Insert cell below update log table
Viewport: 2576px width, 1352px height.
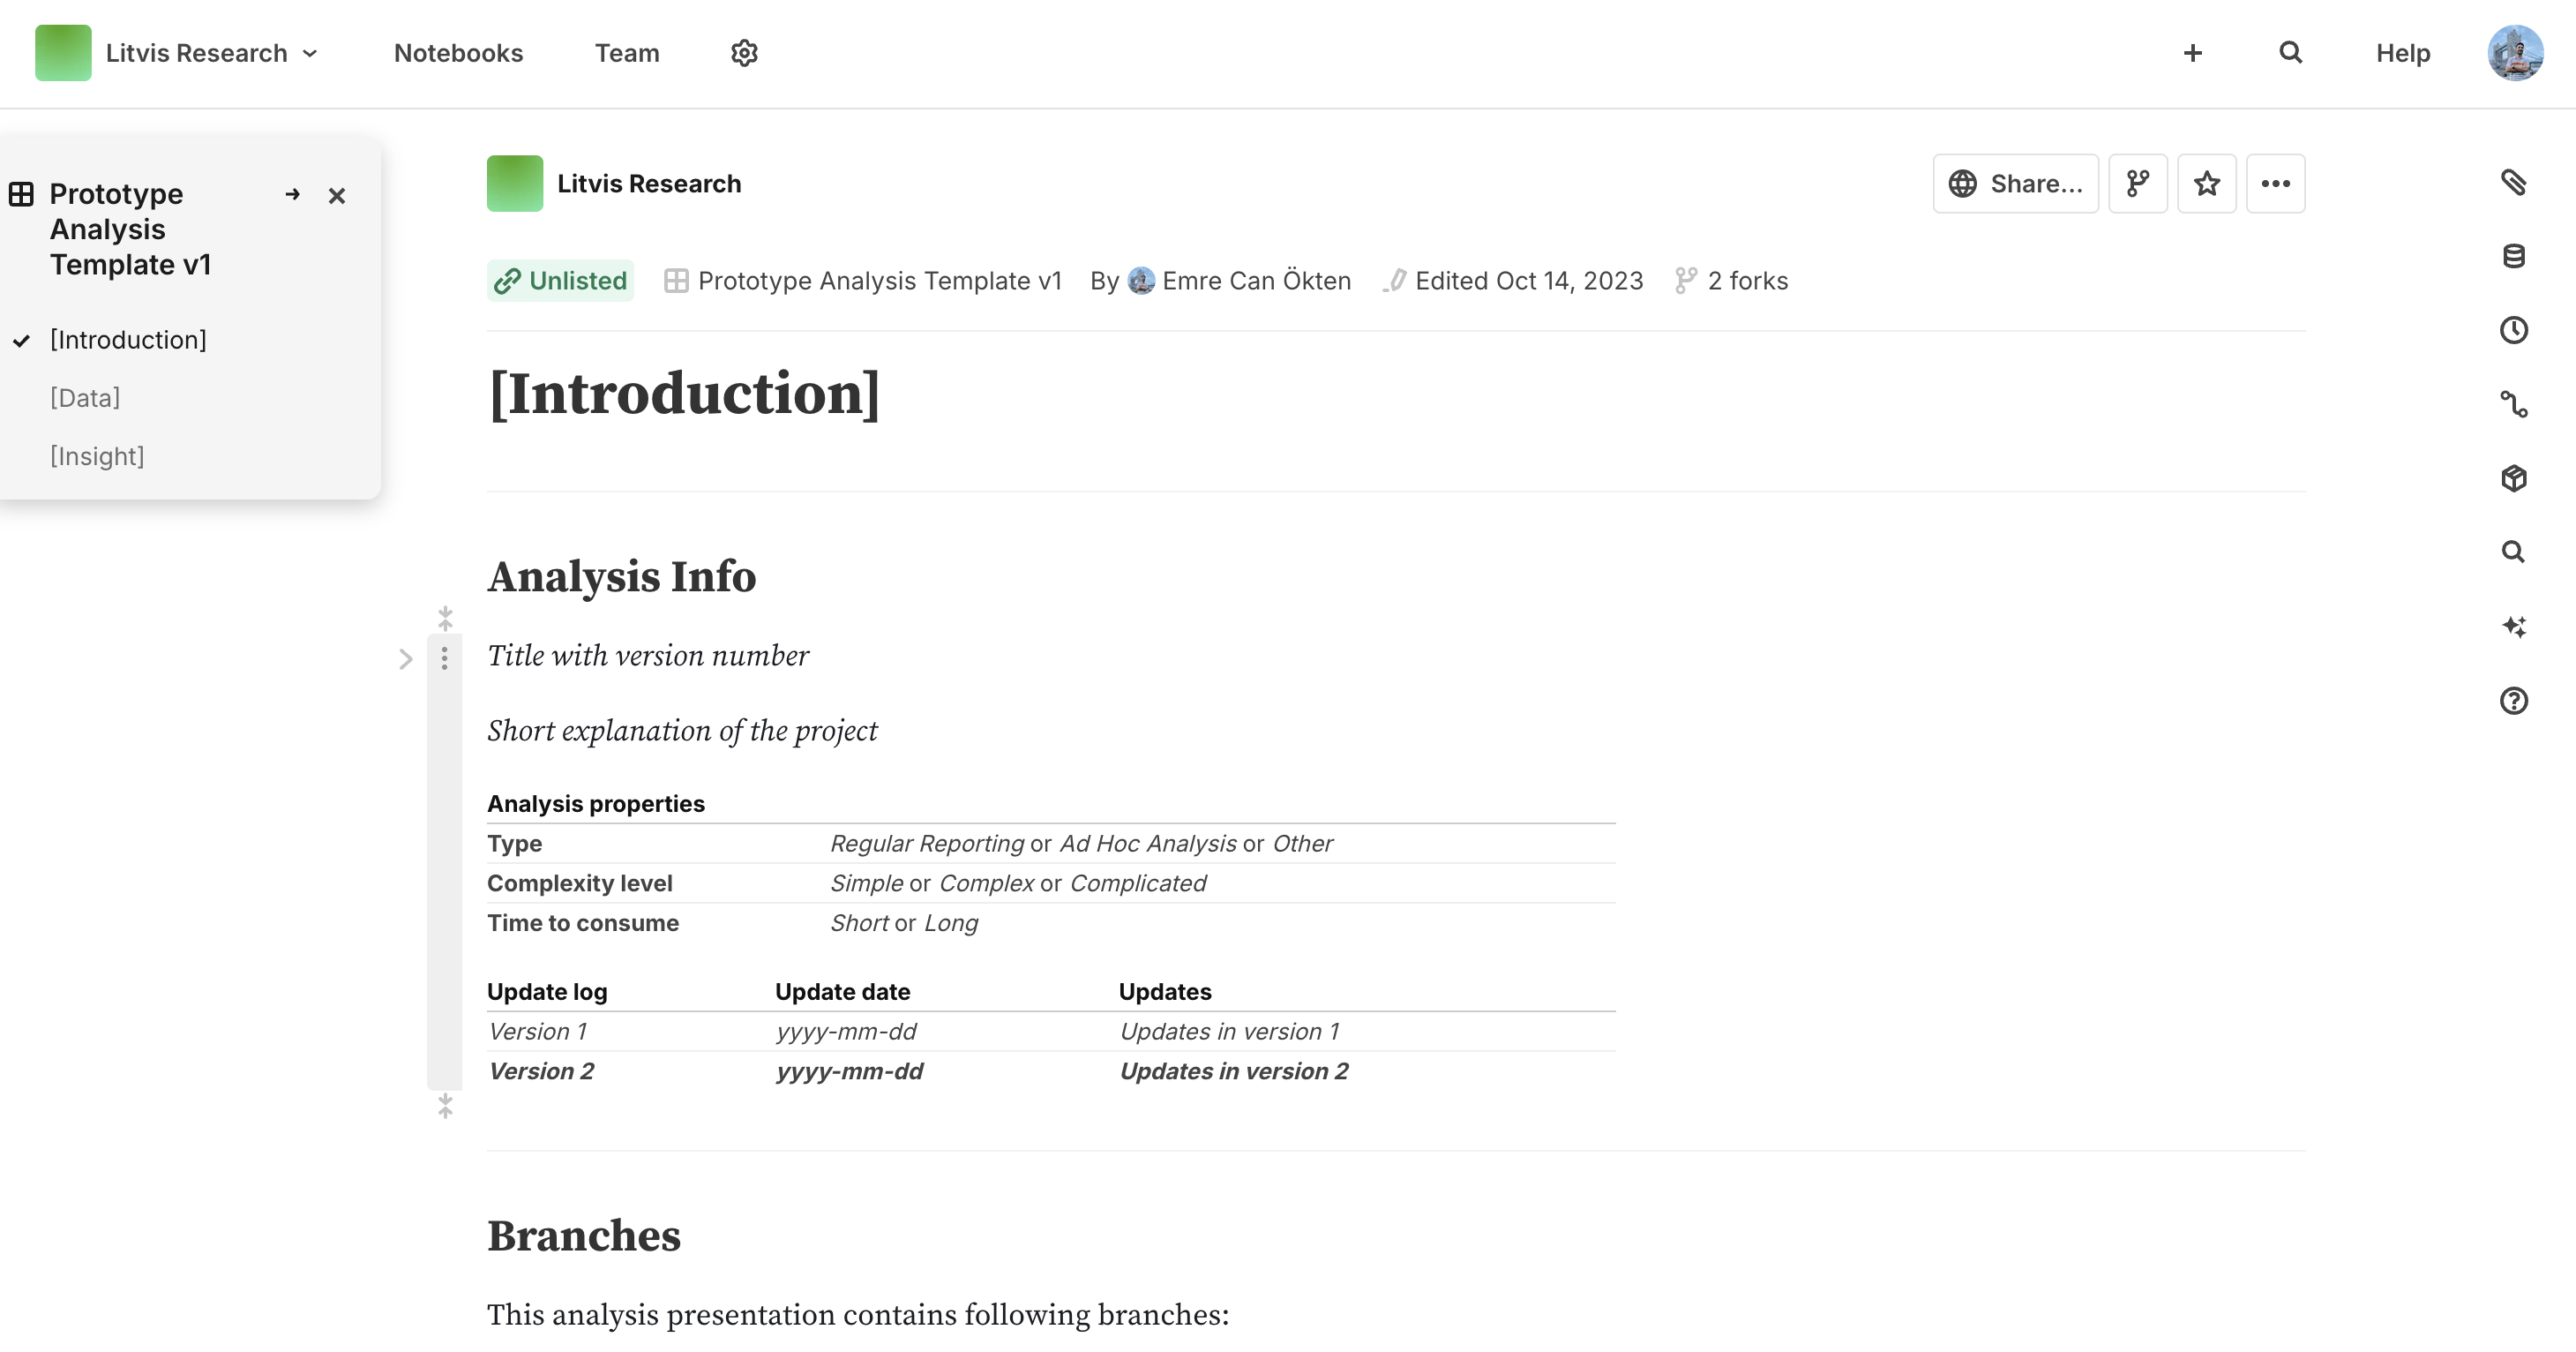[445, 1106]
